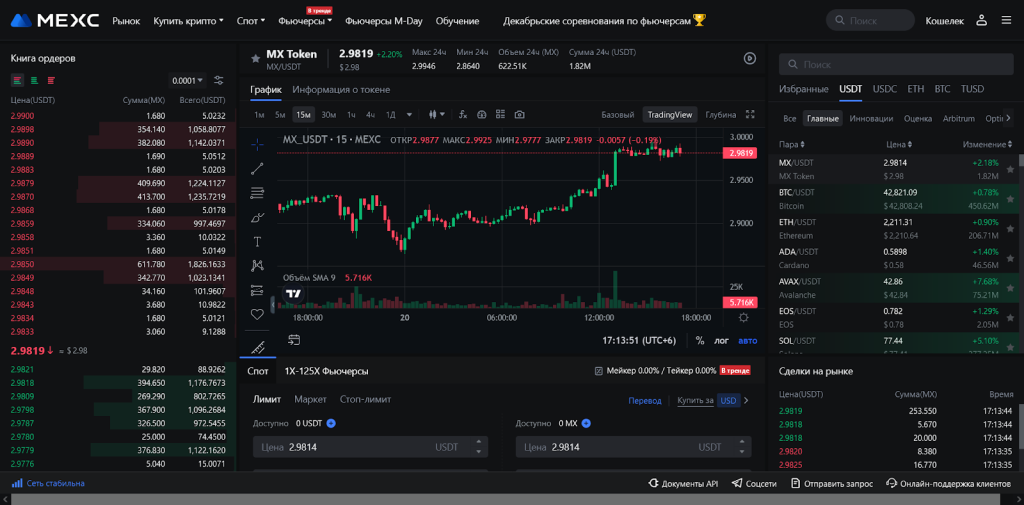The width and height of the screenshot is (1024, 505).
Task: Switch chart to Базовый mode
Action: pyautogui.click(x=617, y=114)
